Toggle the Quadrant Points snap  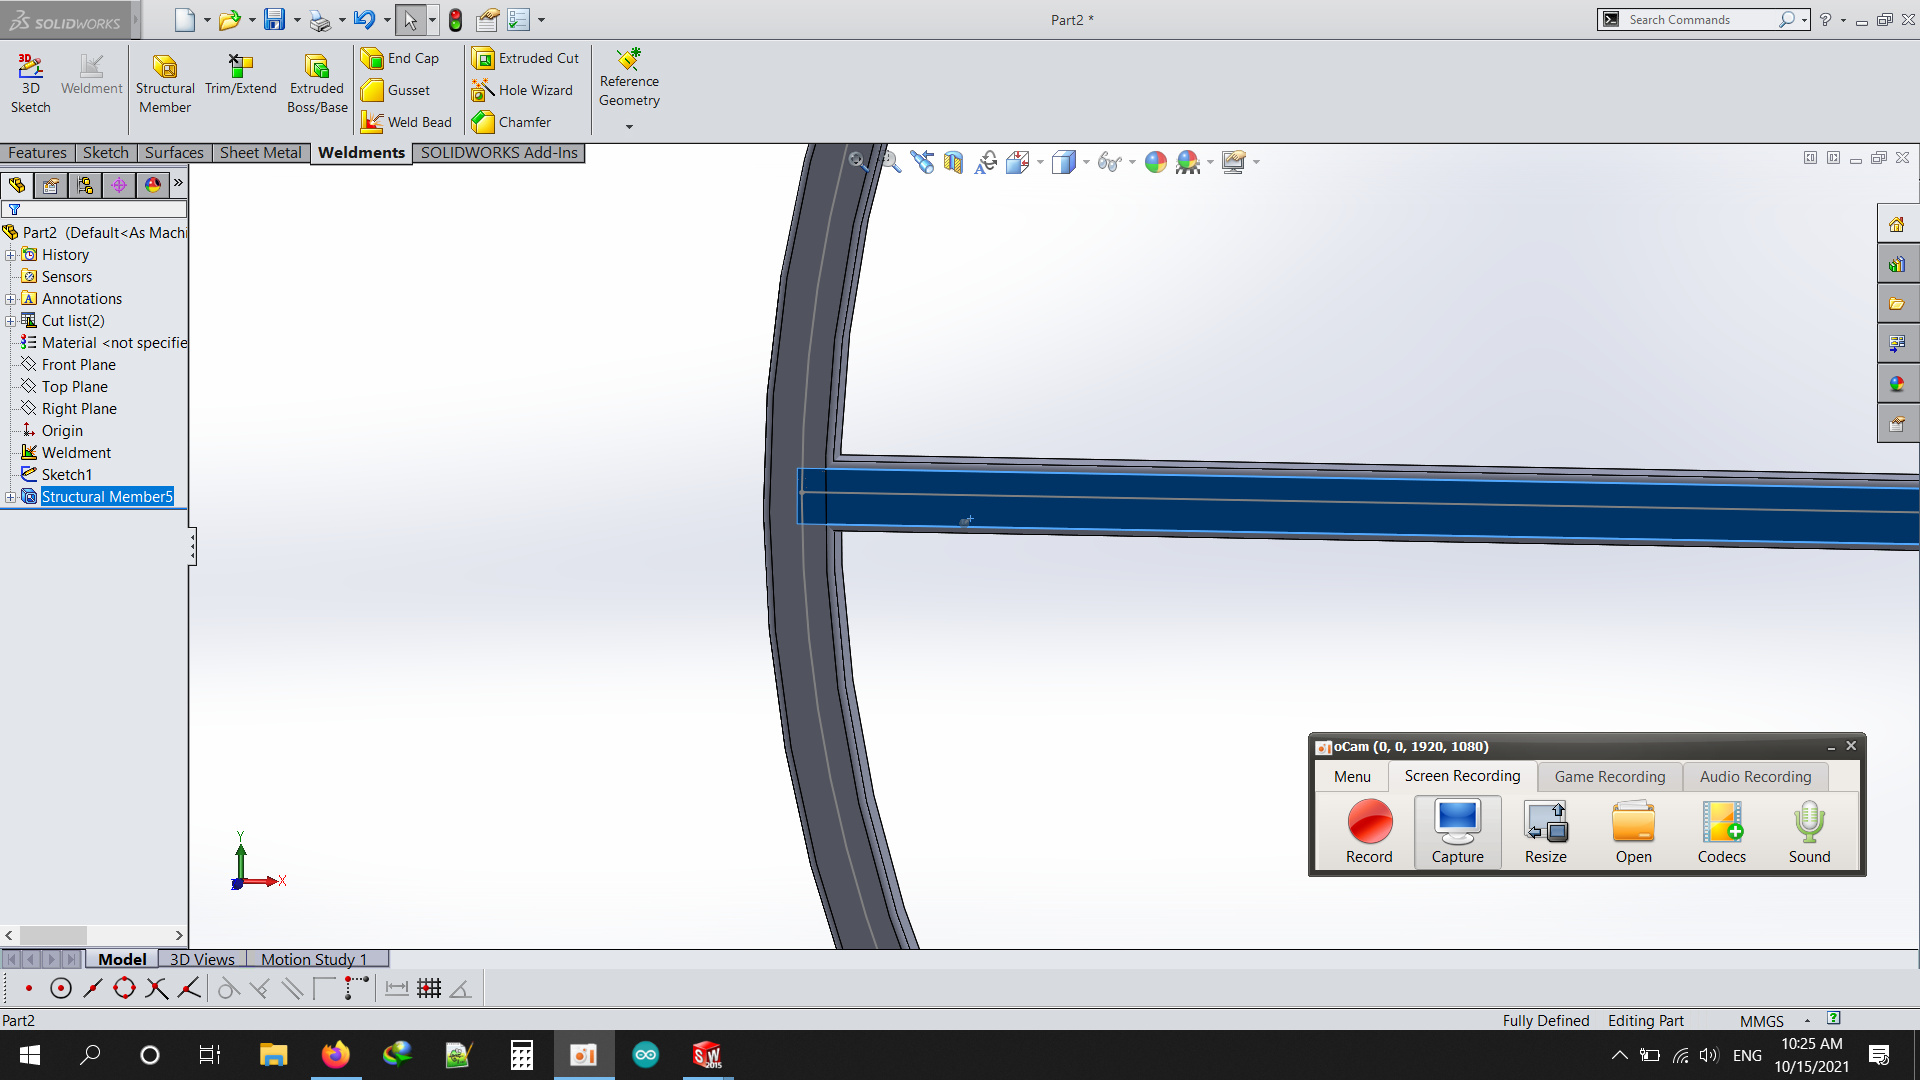tap(124, 989)
